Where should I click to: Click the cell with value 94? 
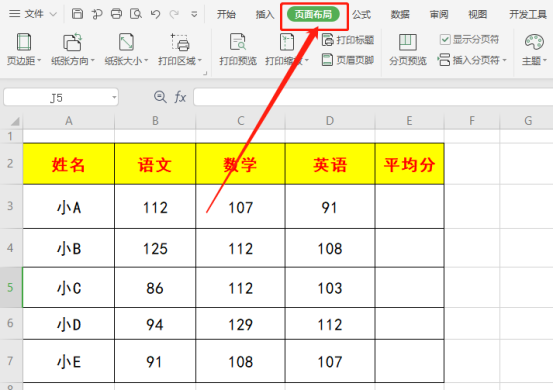pyautogui.click(x=155, y=324)
